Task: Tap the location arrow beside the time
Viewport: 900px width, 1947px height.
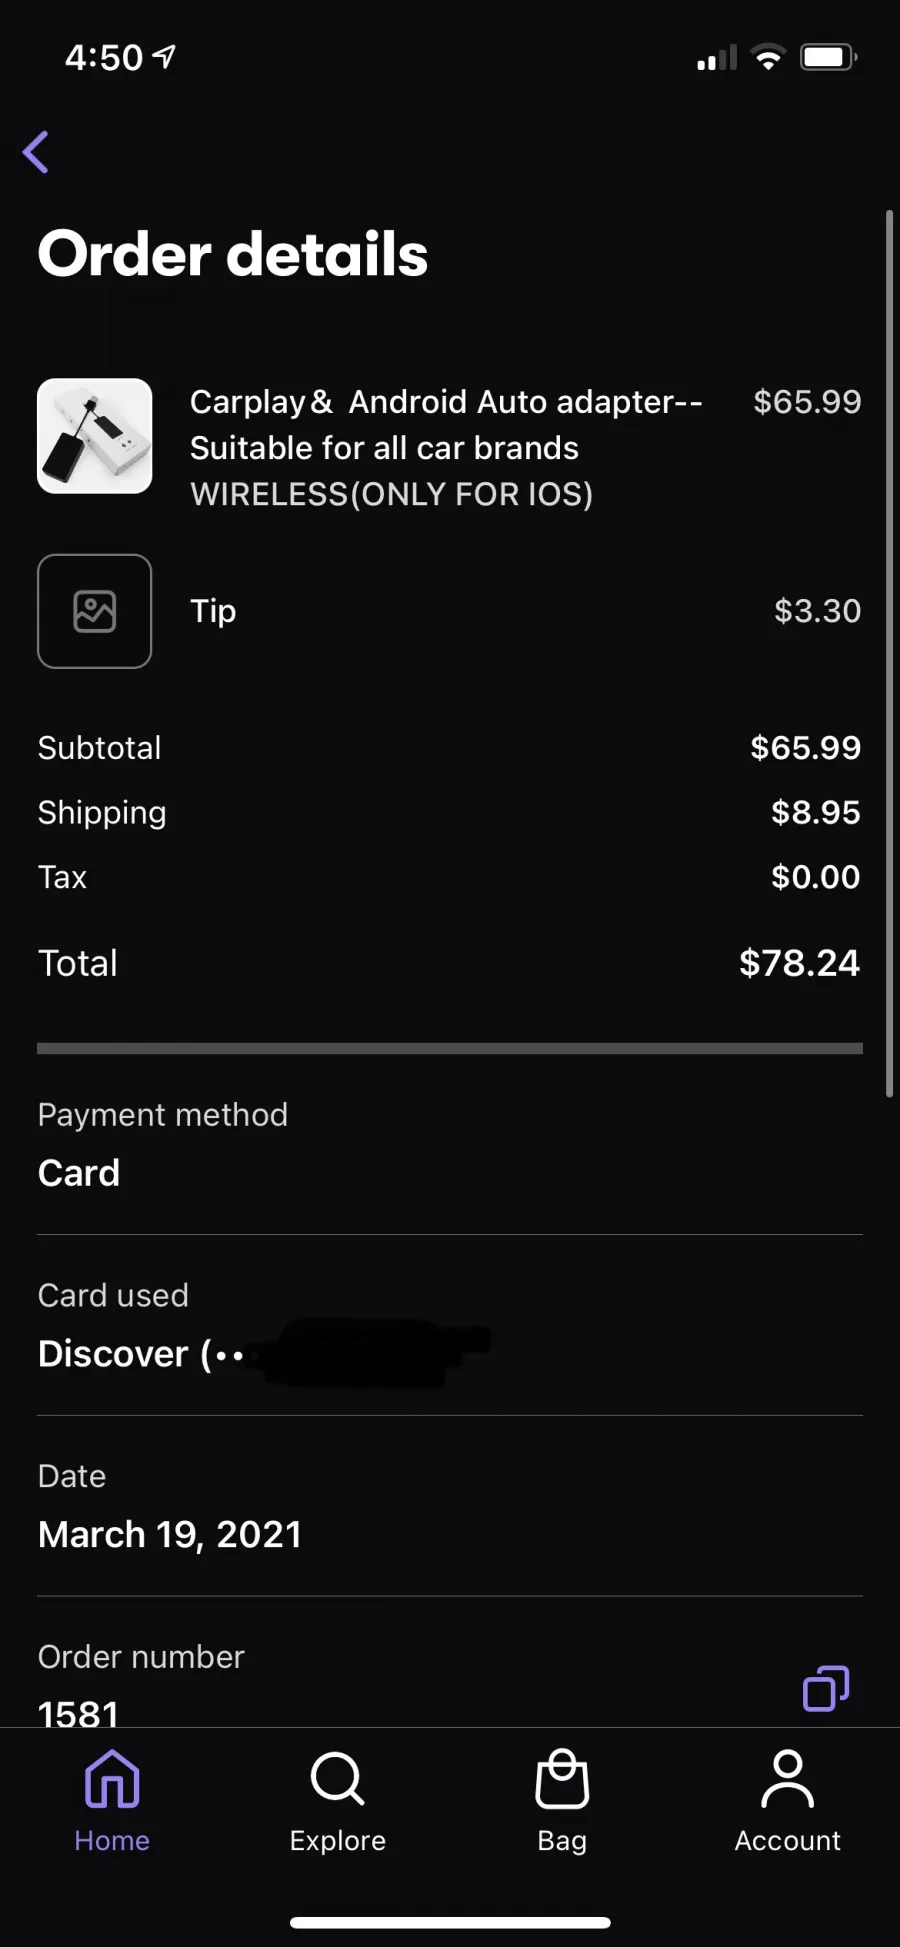Action: tap(164, 57)
